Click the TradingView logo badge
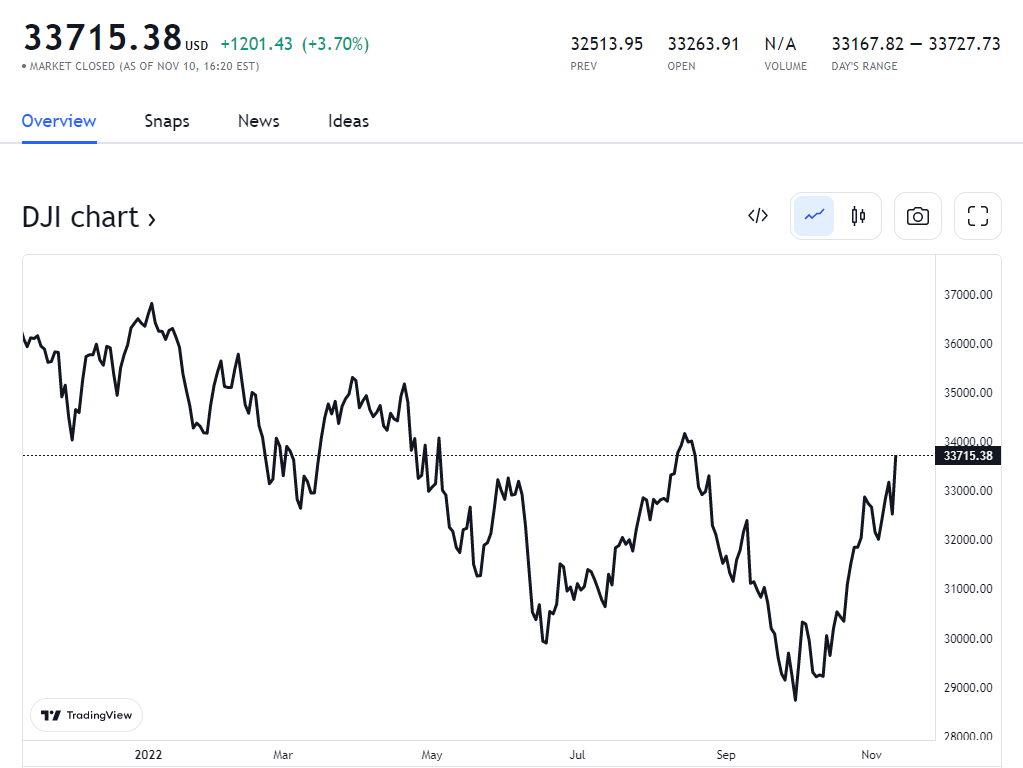This screenshot has height=768, width=1023. point(87,715)
